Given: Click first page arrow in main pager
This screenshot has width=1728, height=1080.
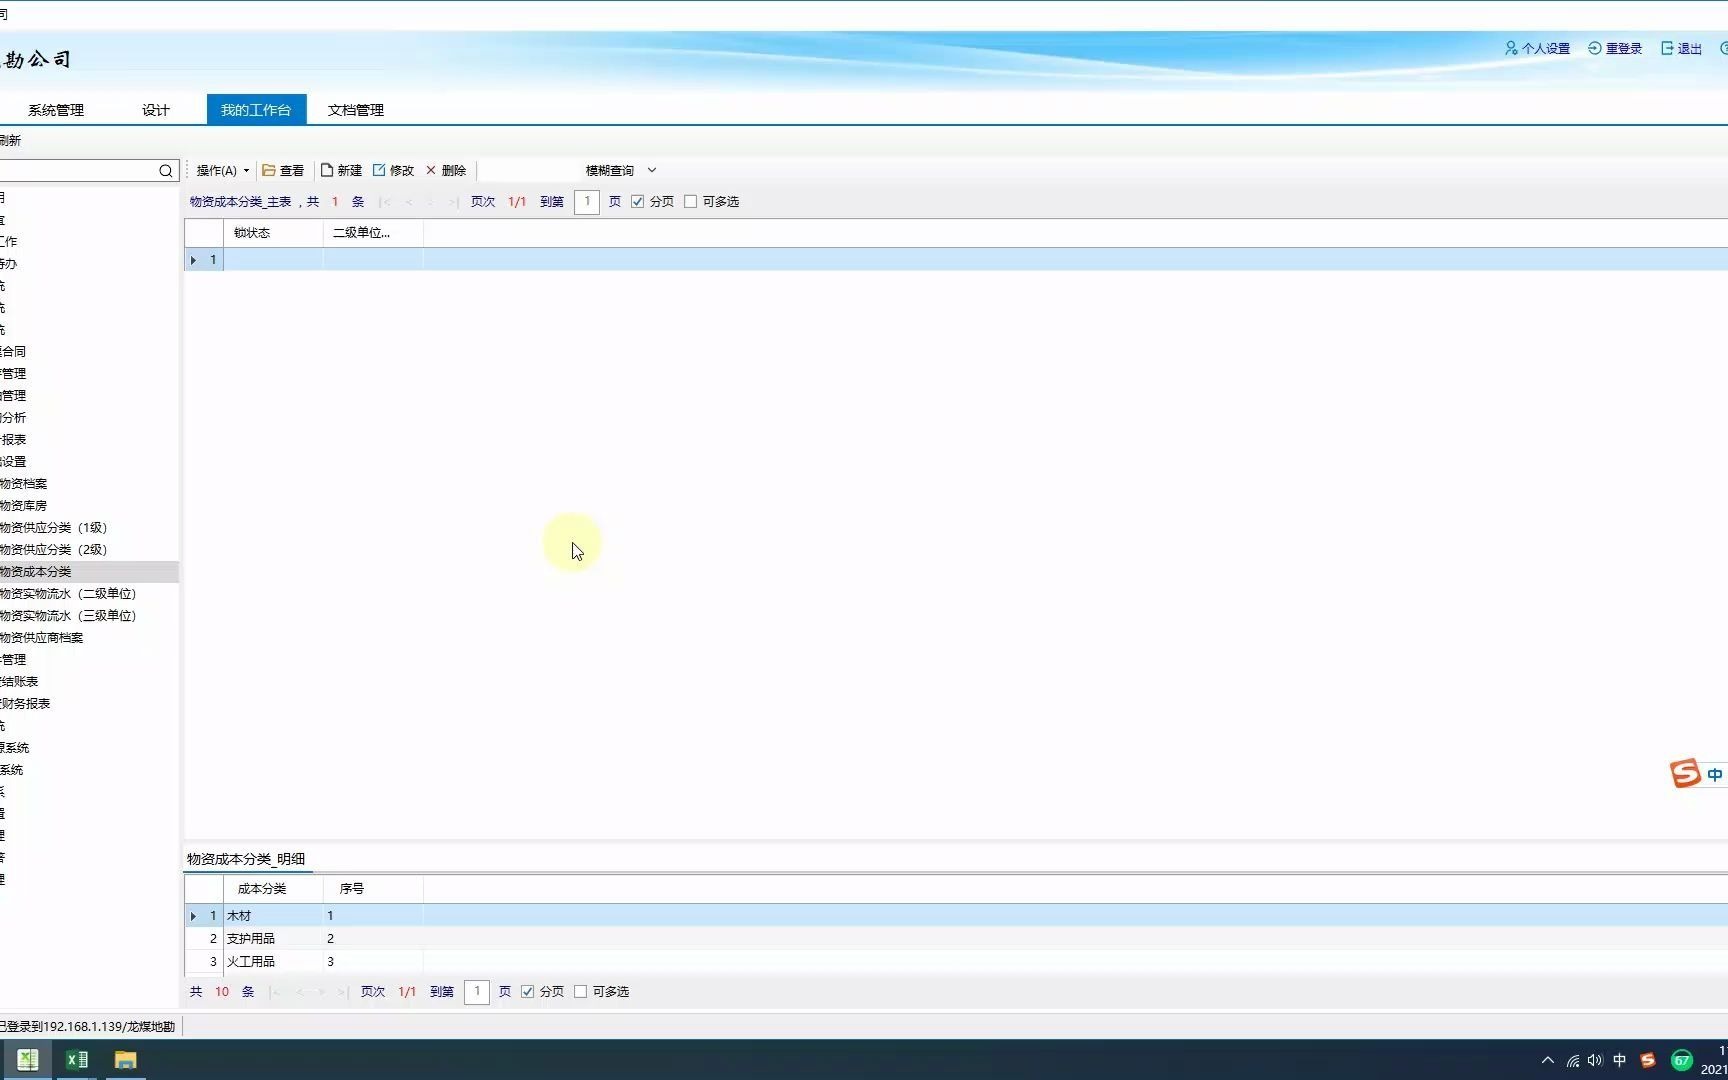Looking at the screenshot, I should (385, 202).
